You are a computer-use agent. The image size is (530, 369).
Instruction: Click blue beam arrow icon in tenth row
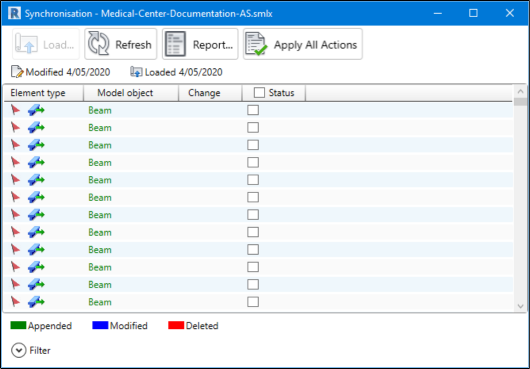coord(36,267)
